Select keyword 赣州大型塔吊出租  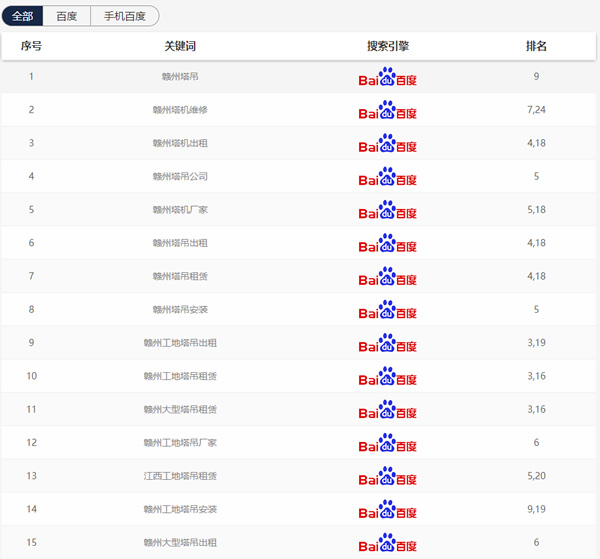pos(180,543)
